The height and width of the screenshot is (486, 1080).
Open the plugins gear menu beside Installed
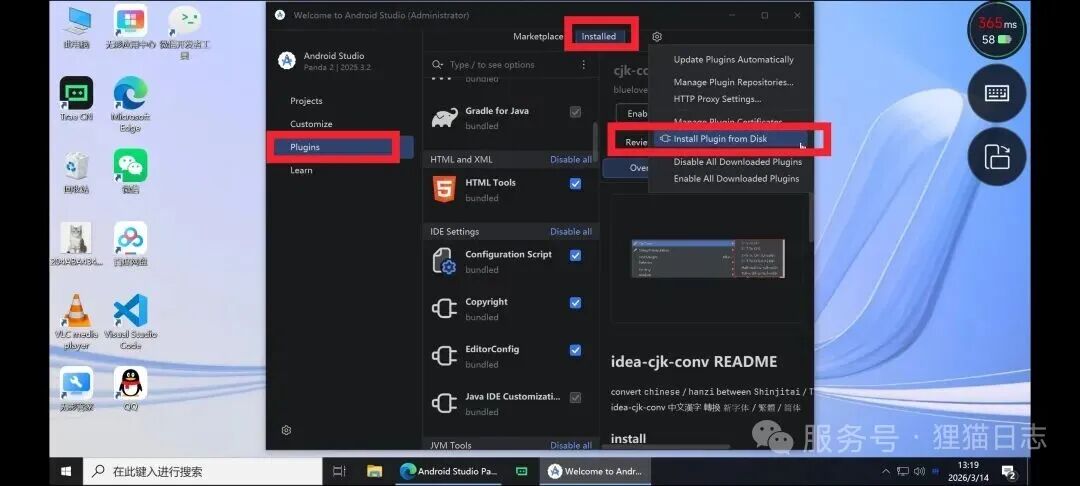click(656, 36)
